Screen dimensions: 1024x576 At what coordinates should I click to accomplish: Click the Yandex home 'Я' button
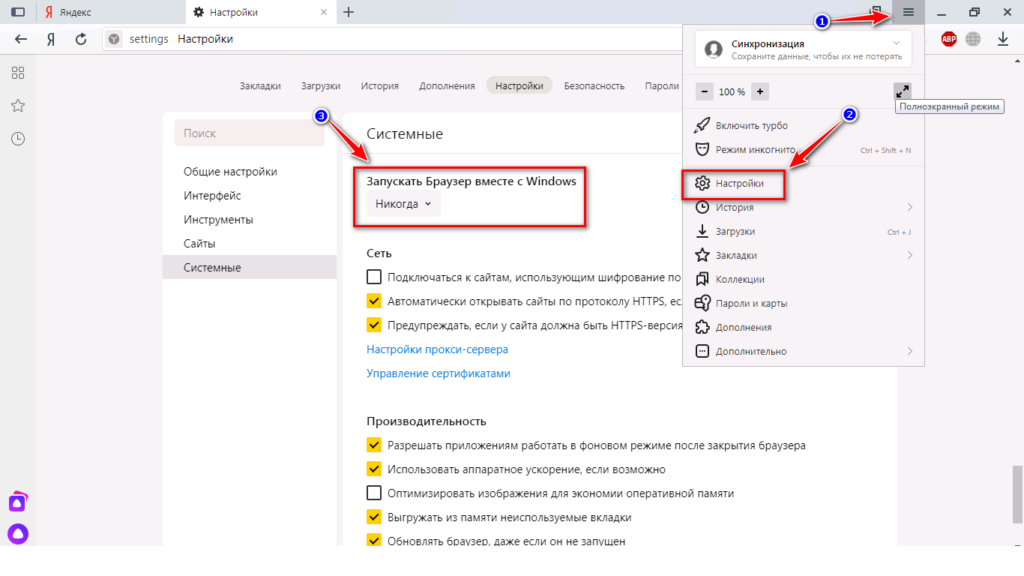click(x=51, y=39)
